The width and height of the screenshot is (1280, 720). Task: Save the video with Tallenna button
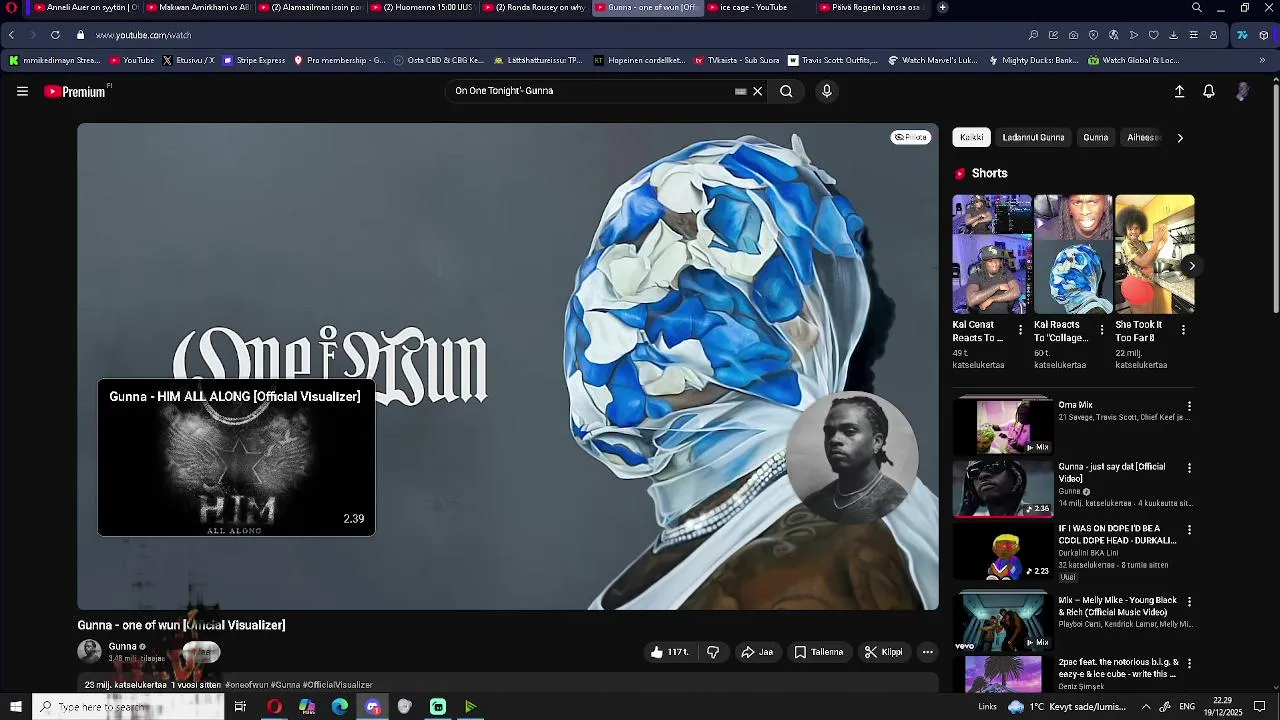click(x=819, y=652)
